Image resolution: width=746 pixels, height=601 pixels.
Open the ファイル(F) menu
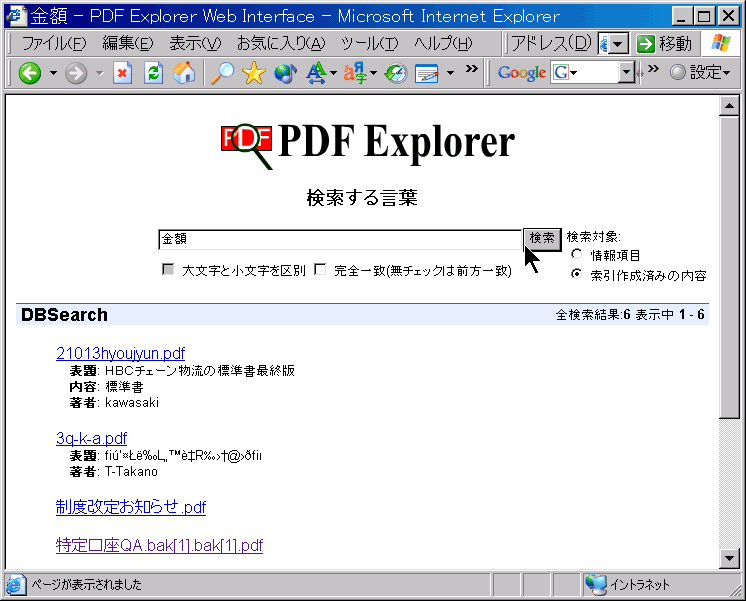pos(54,44)
